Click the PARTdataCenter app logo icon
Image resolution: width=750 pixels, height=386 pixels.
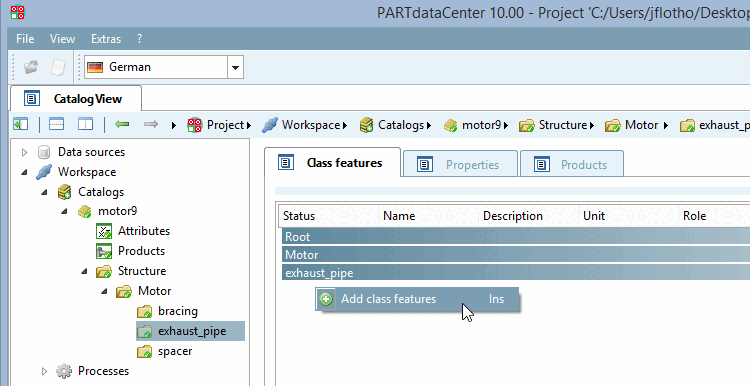[18, 12]
